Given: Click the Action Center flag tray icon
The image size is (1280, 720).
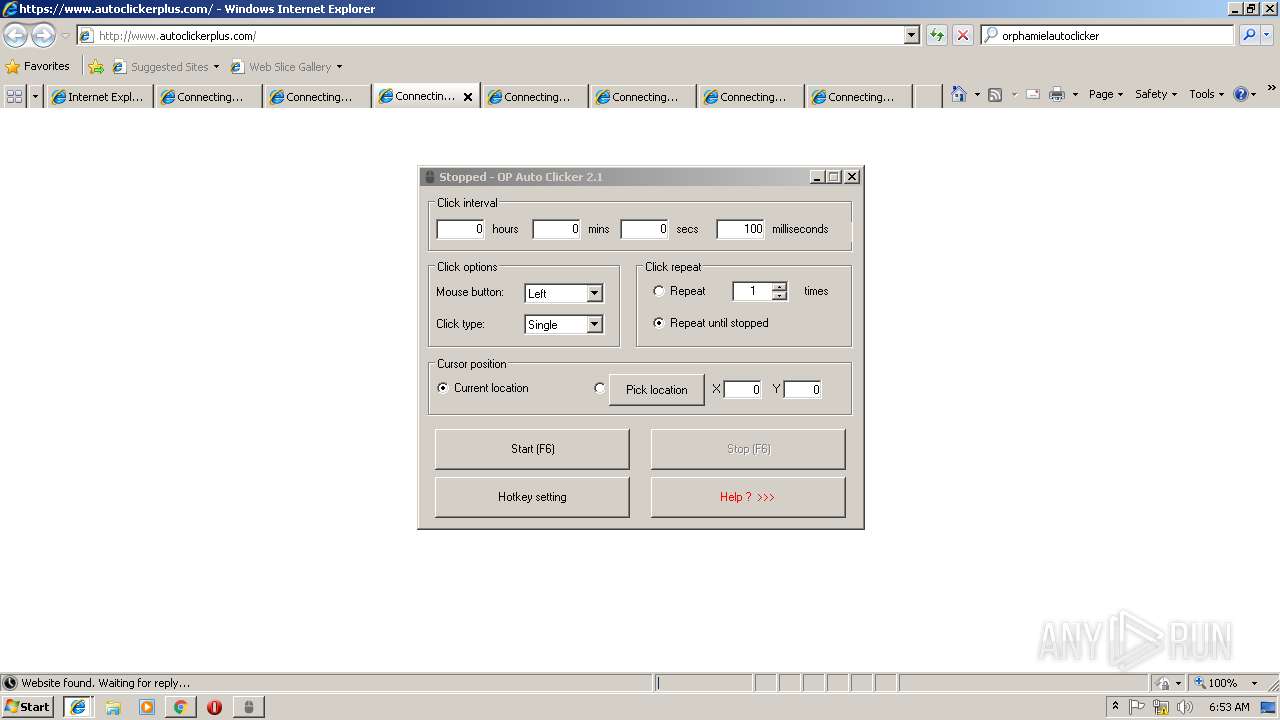Looking at the screenshot, I should click(1137, 707).
